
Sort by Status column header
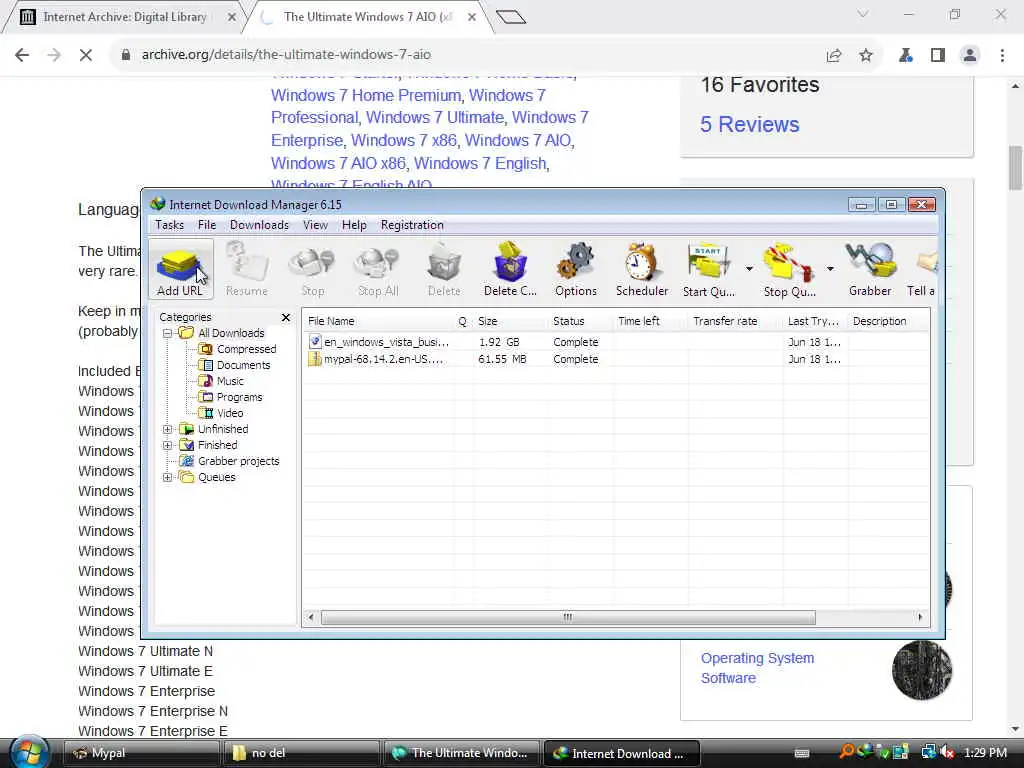point(580,321)
